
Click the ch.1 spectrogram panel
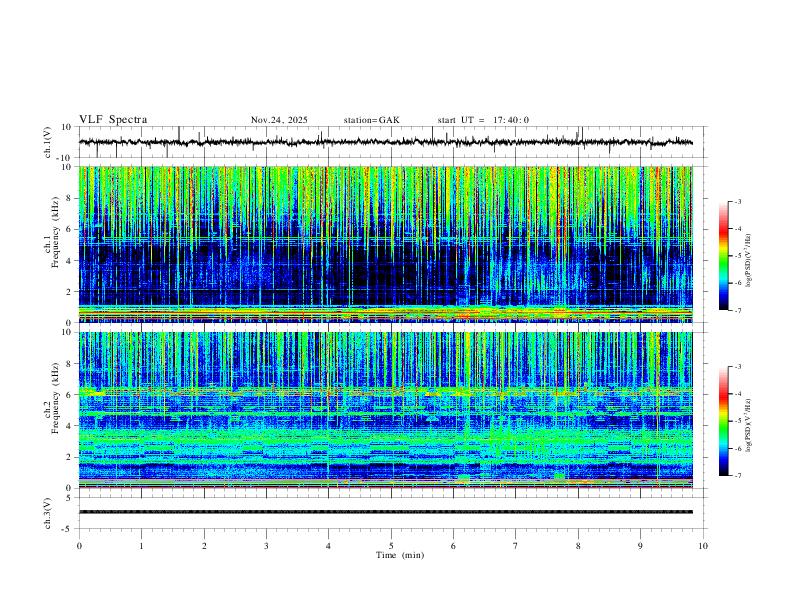(386, 244)
